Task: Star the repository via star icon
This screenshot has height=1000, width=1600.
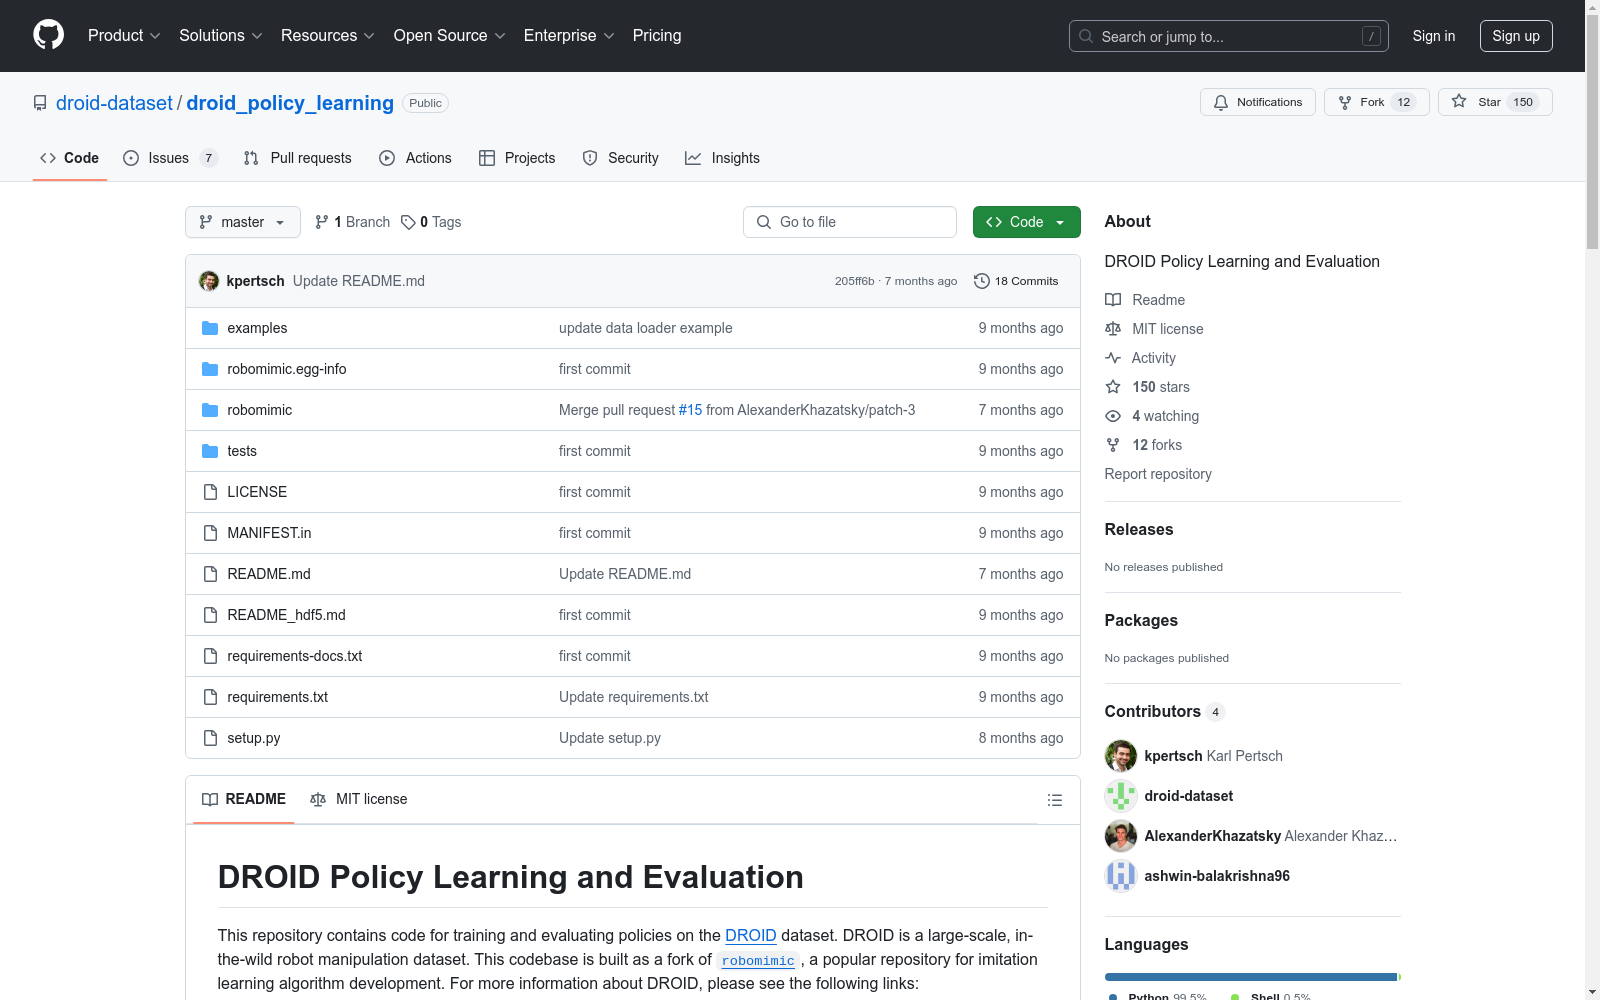Action: tap(1459, 101)
